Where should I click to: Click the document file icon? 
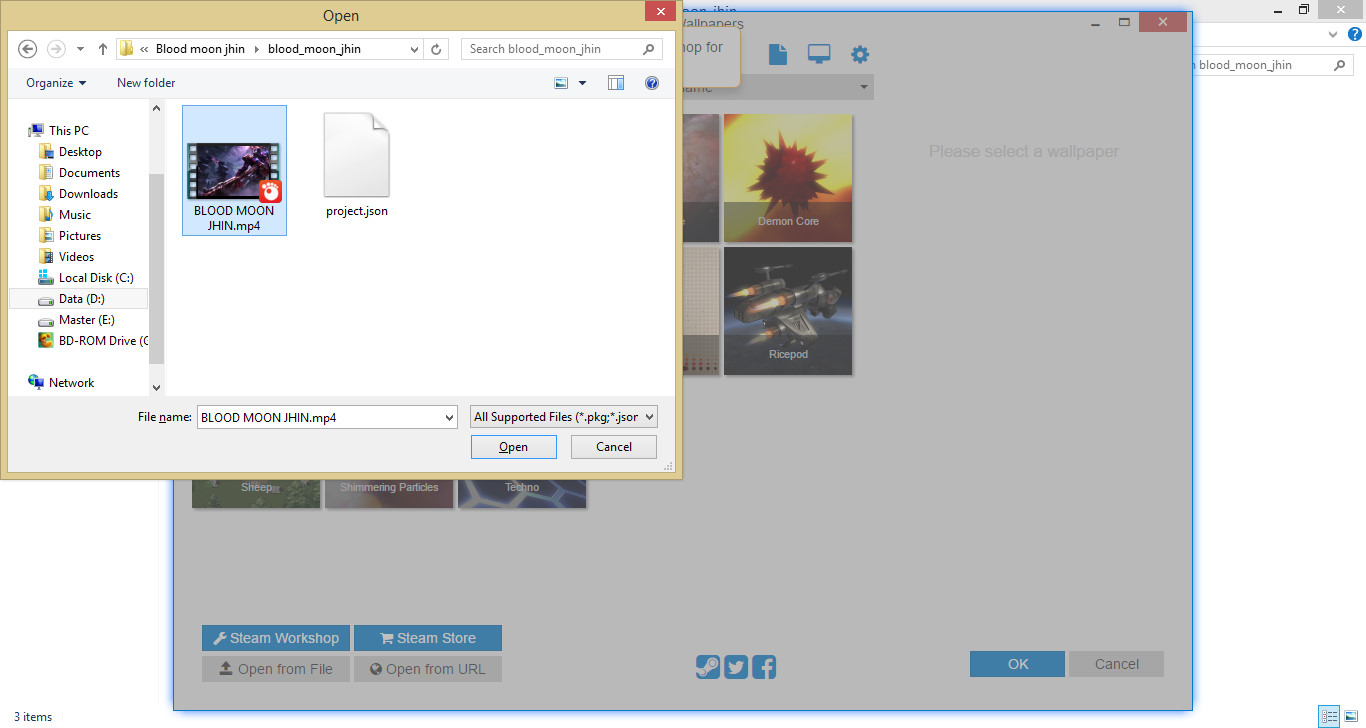[778, 54]
